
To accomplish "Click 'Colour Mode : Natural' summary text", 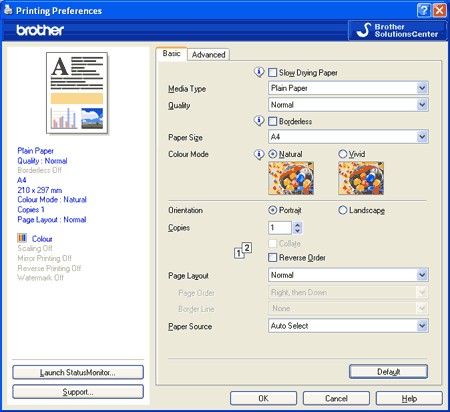I will point(52,200).
